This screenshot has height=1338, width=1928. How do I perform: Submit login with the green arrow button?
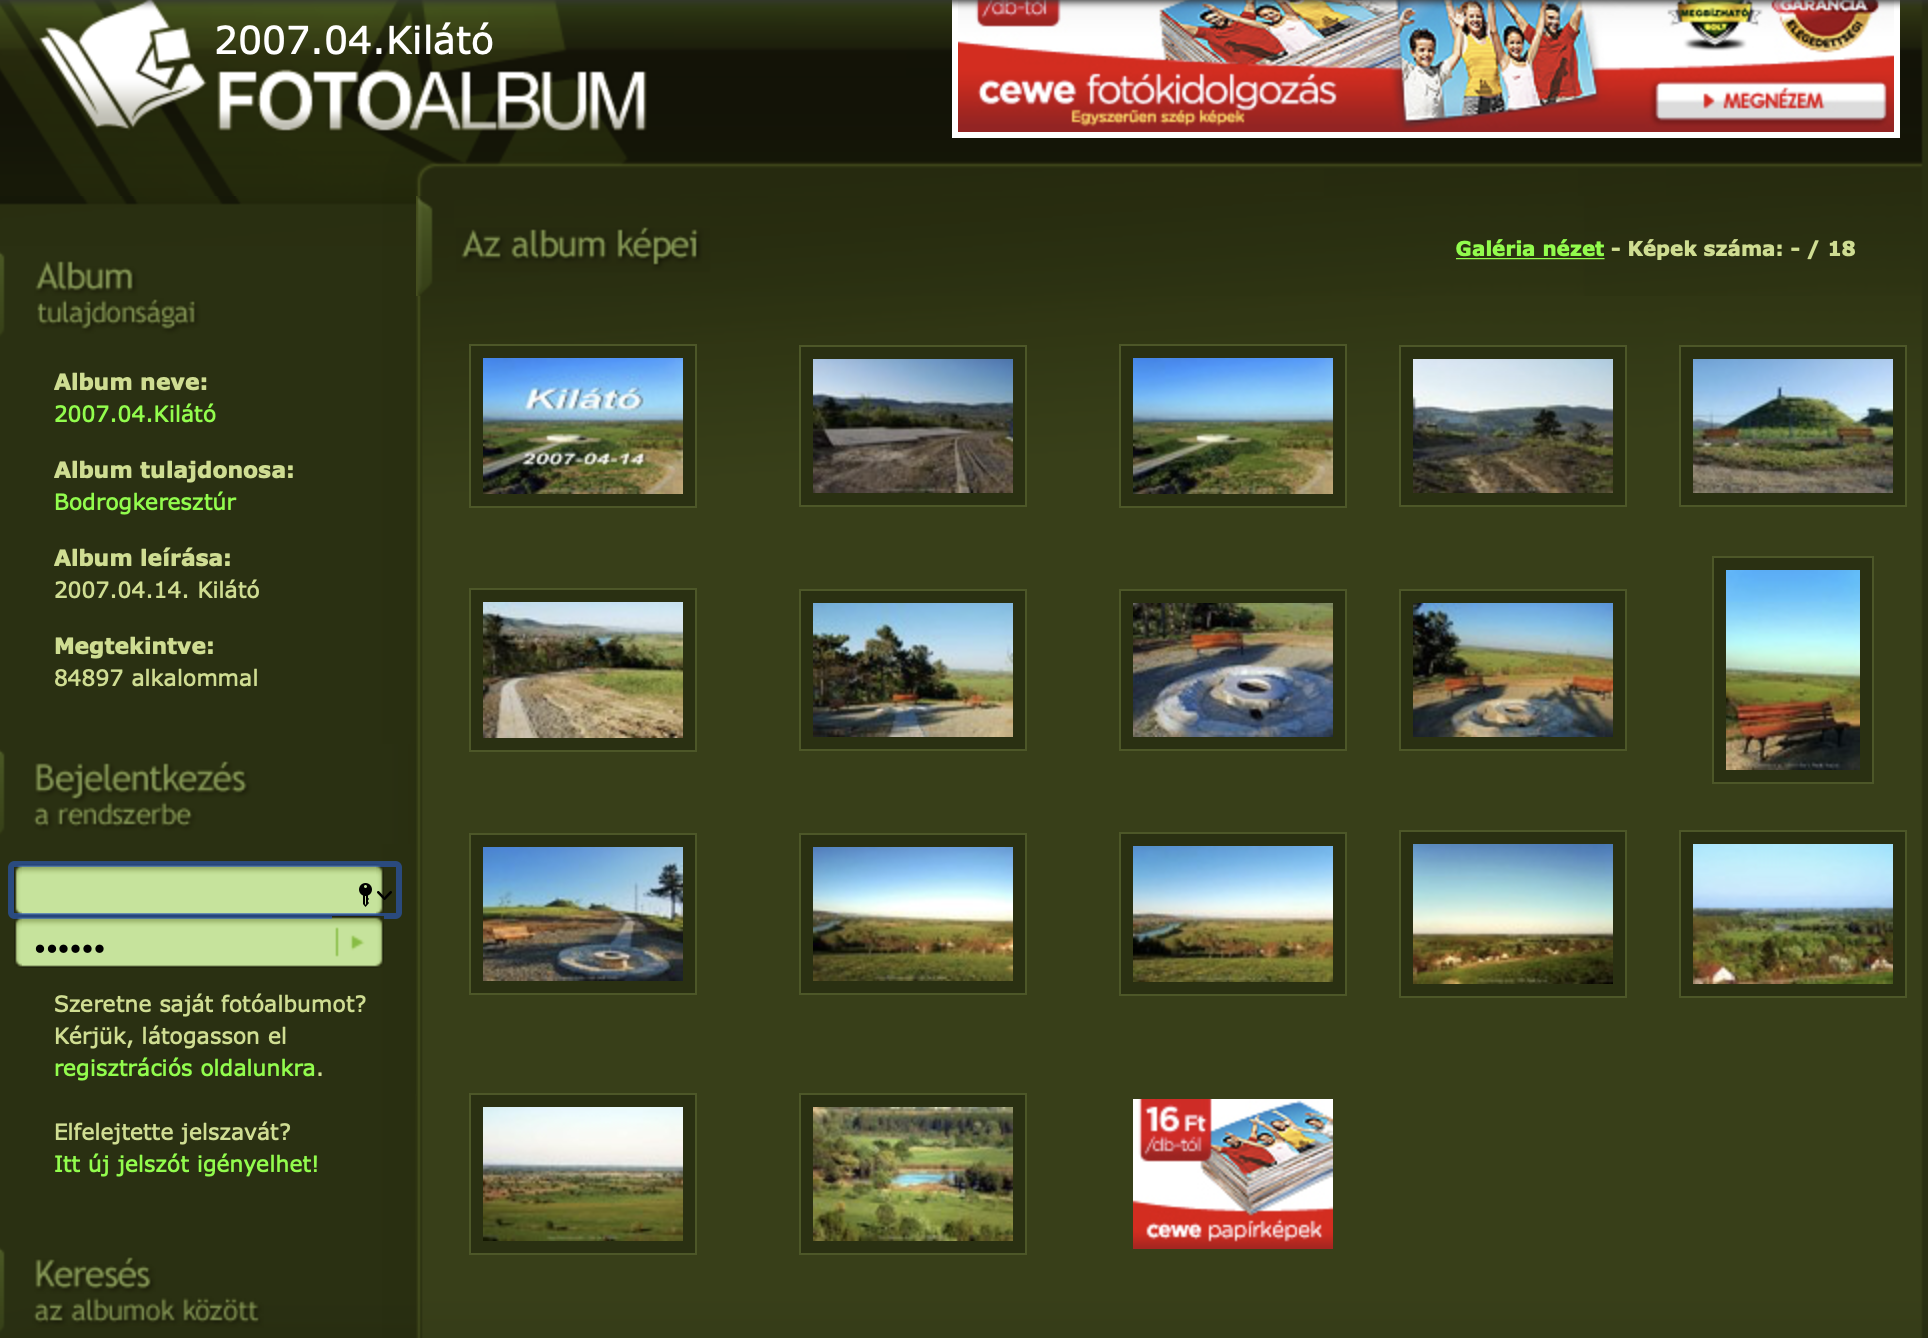(358, 942)
